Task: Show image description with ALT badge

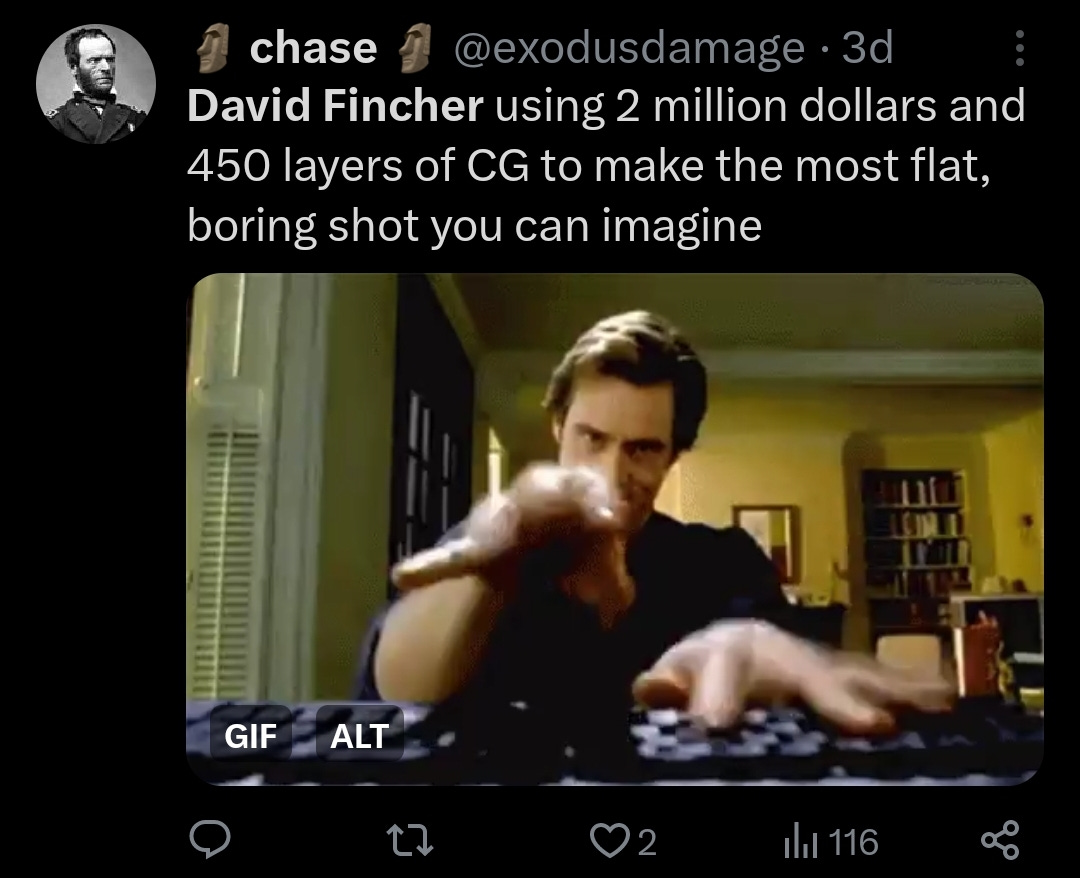Action: pyautogui.click(x=360, y=735)
